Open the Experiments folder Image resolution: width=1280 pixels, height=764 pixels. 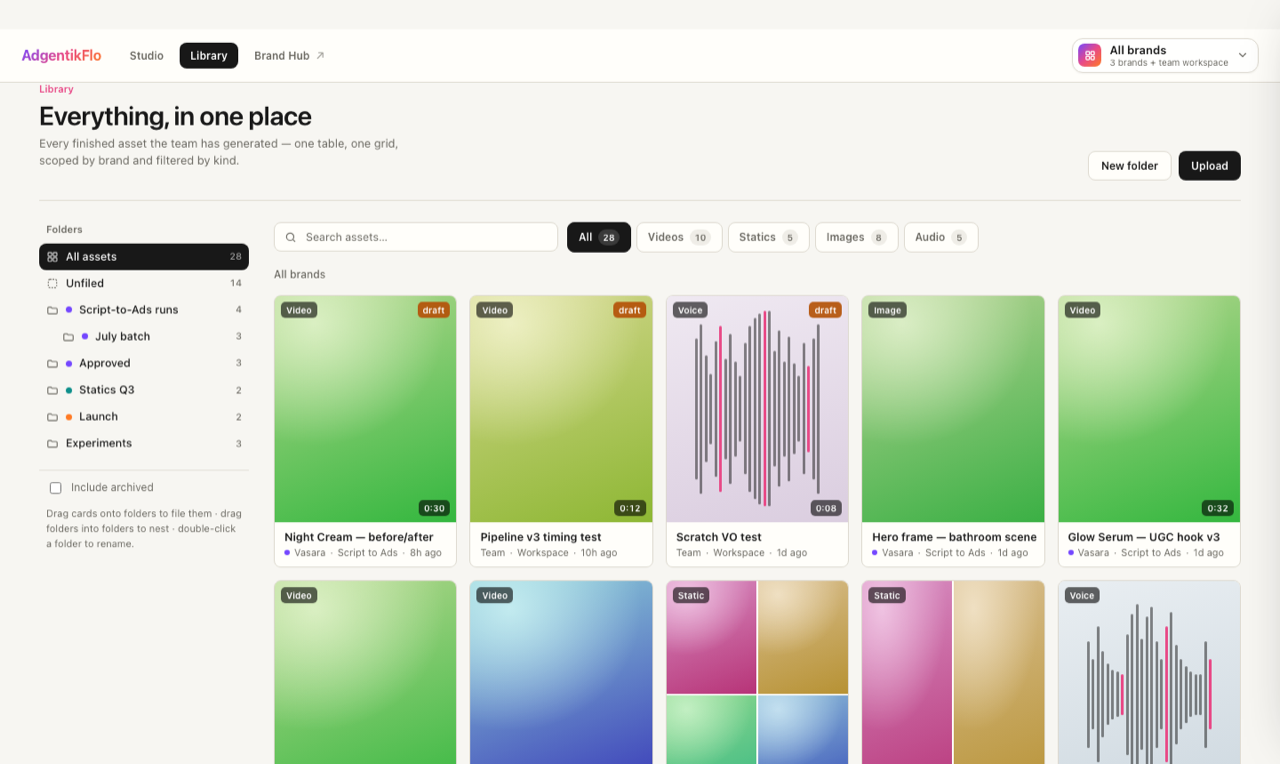tap(144, 443)
